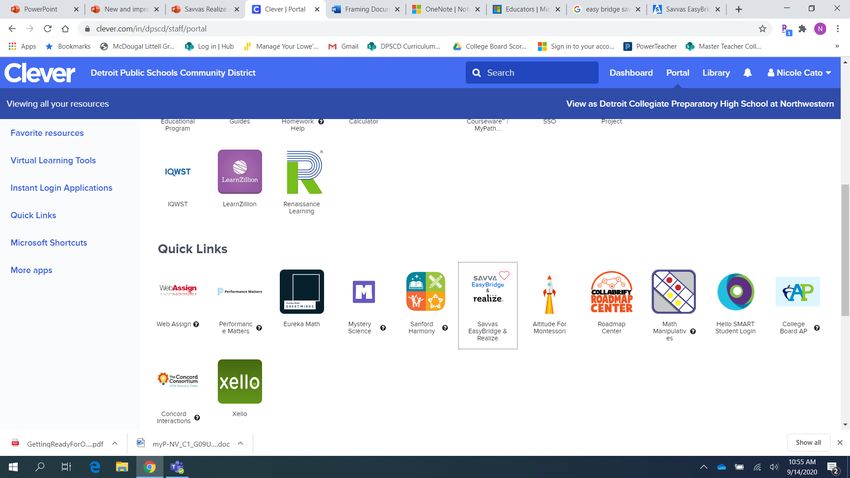Launch Sanford Harmony app

point(426,292)
